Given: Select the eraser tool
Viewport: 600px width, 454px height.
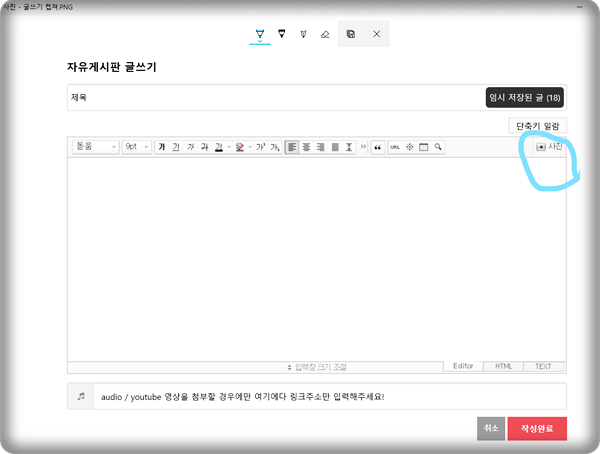Looking at the screenshot, I should pyautogui.click(x=325, y=34).
